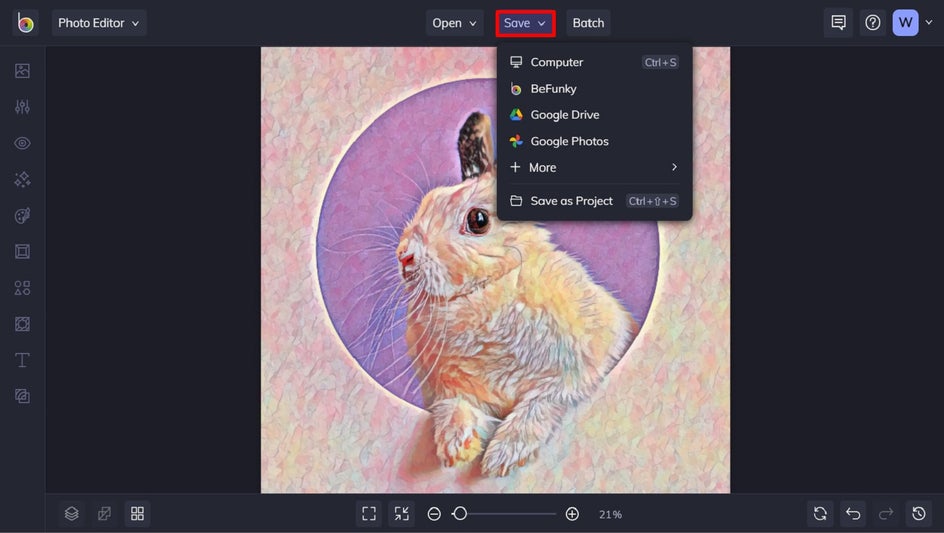The width and height of the screenshot is (944, 533).
Task: Collapse the Save dropdown menu
Action: (x=525, y=23)
